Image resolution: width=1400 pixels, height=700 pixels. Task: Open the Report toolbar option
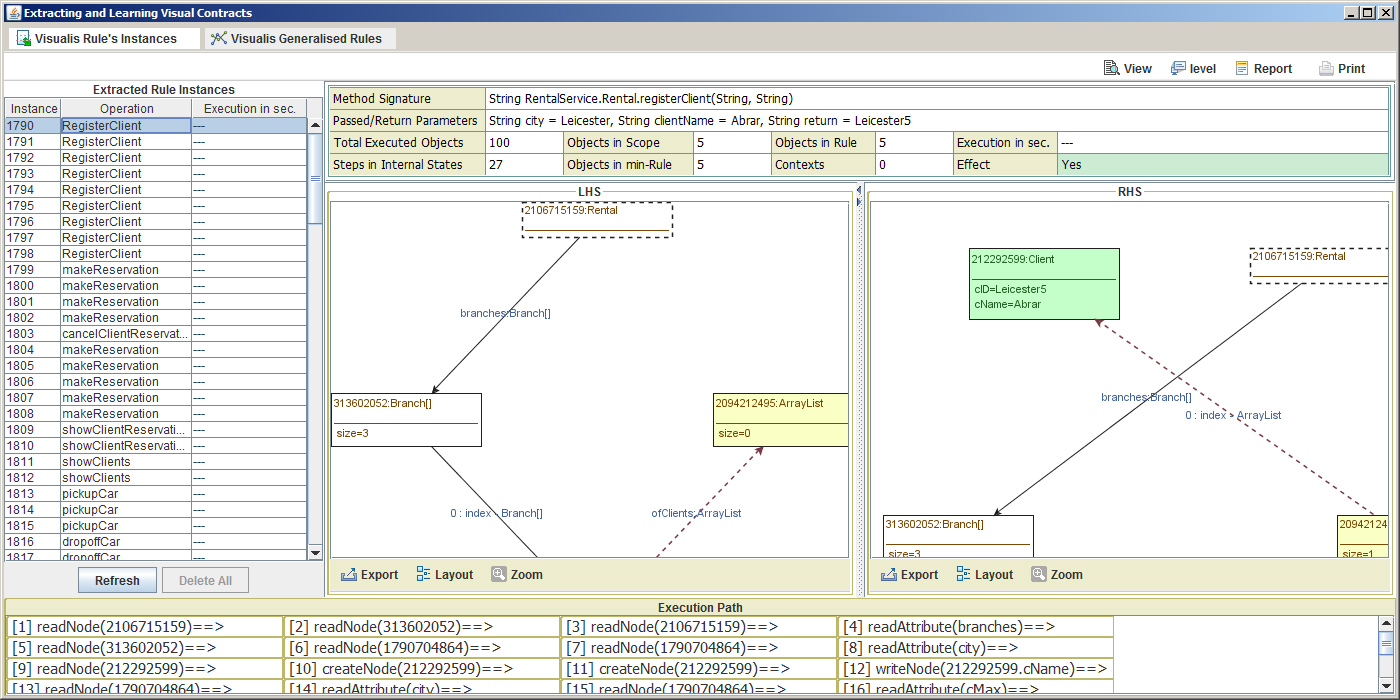[x=1263, y=69]
